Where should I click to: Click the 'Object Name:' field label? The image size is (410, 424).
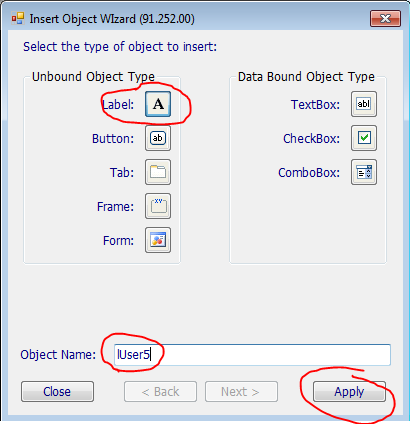tap(58, 355)
